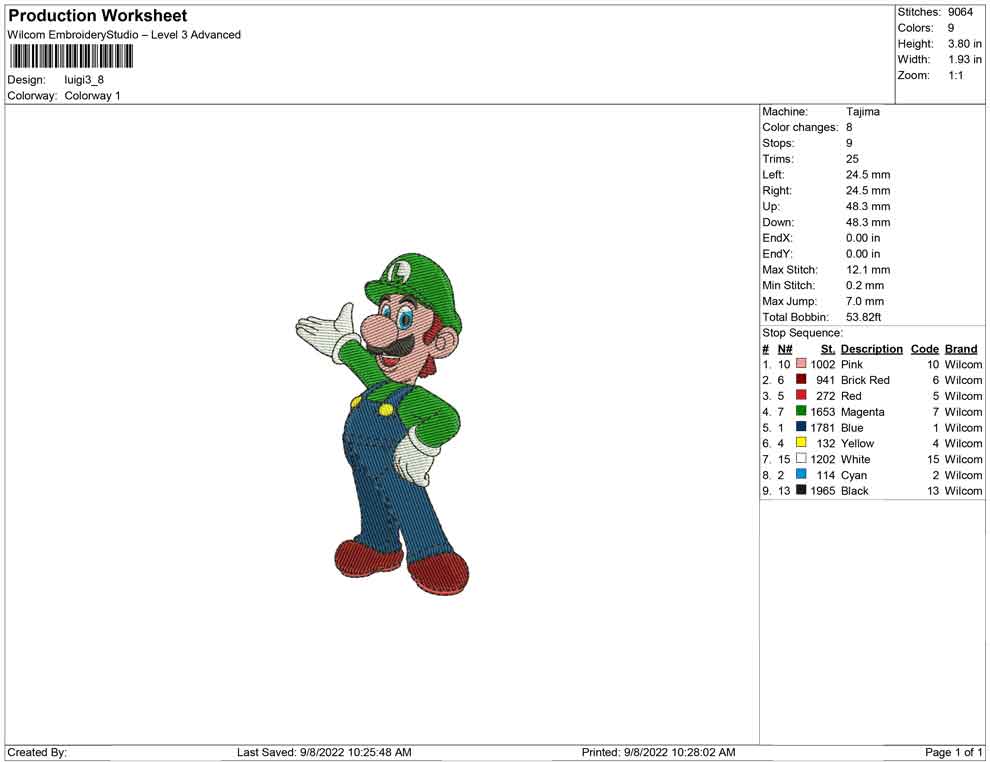
Task: Click the 'Code' column header
Action: (924, 349)
